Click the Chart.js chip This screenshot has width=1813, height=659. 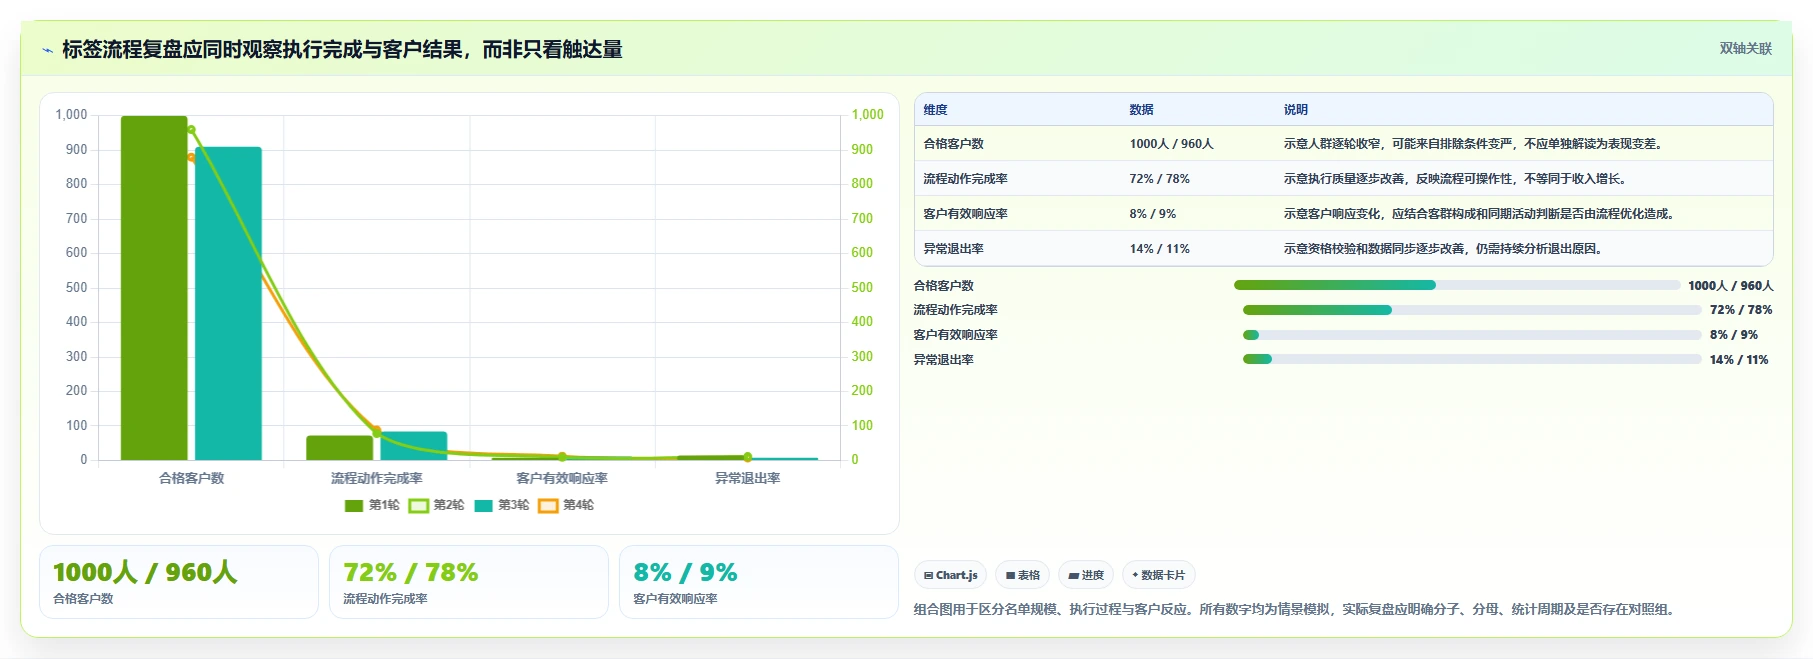pyautogui.click(x=950, y=575)
